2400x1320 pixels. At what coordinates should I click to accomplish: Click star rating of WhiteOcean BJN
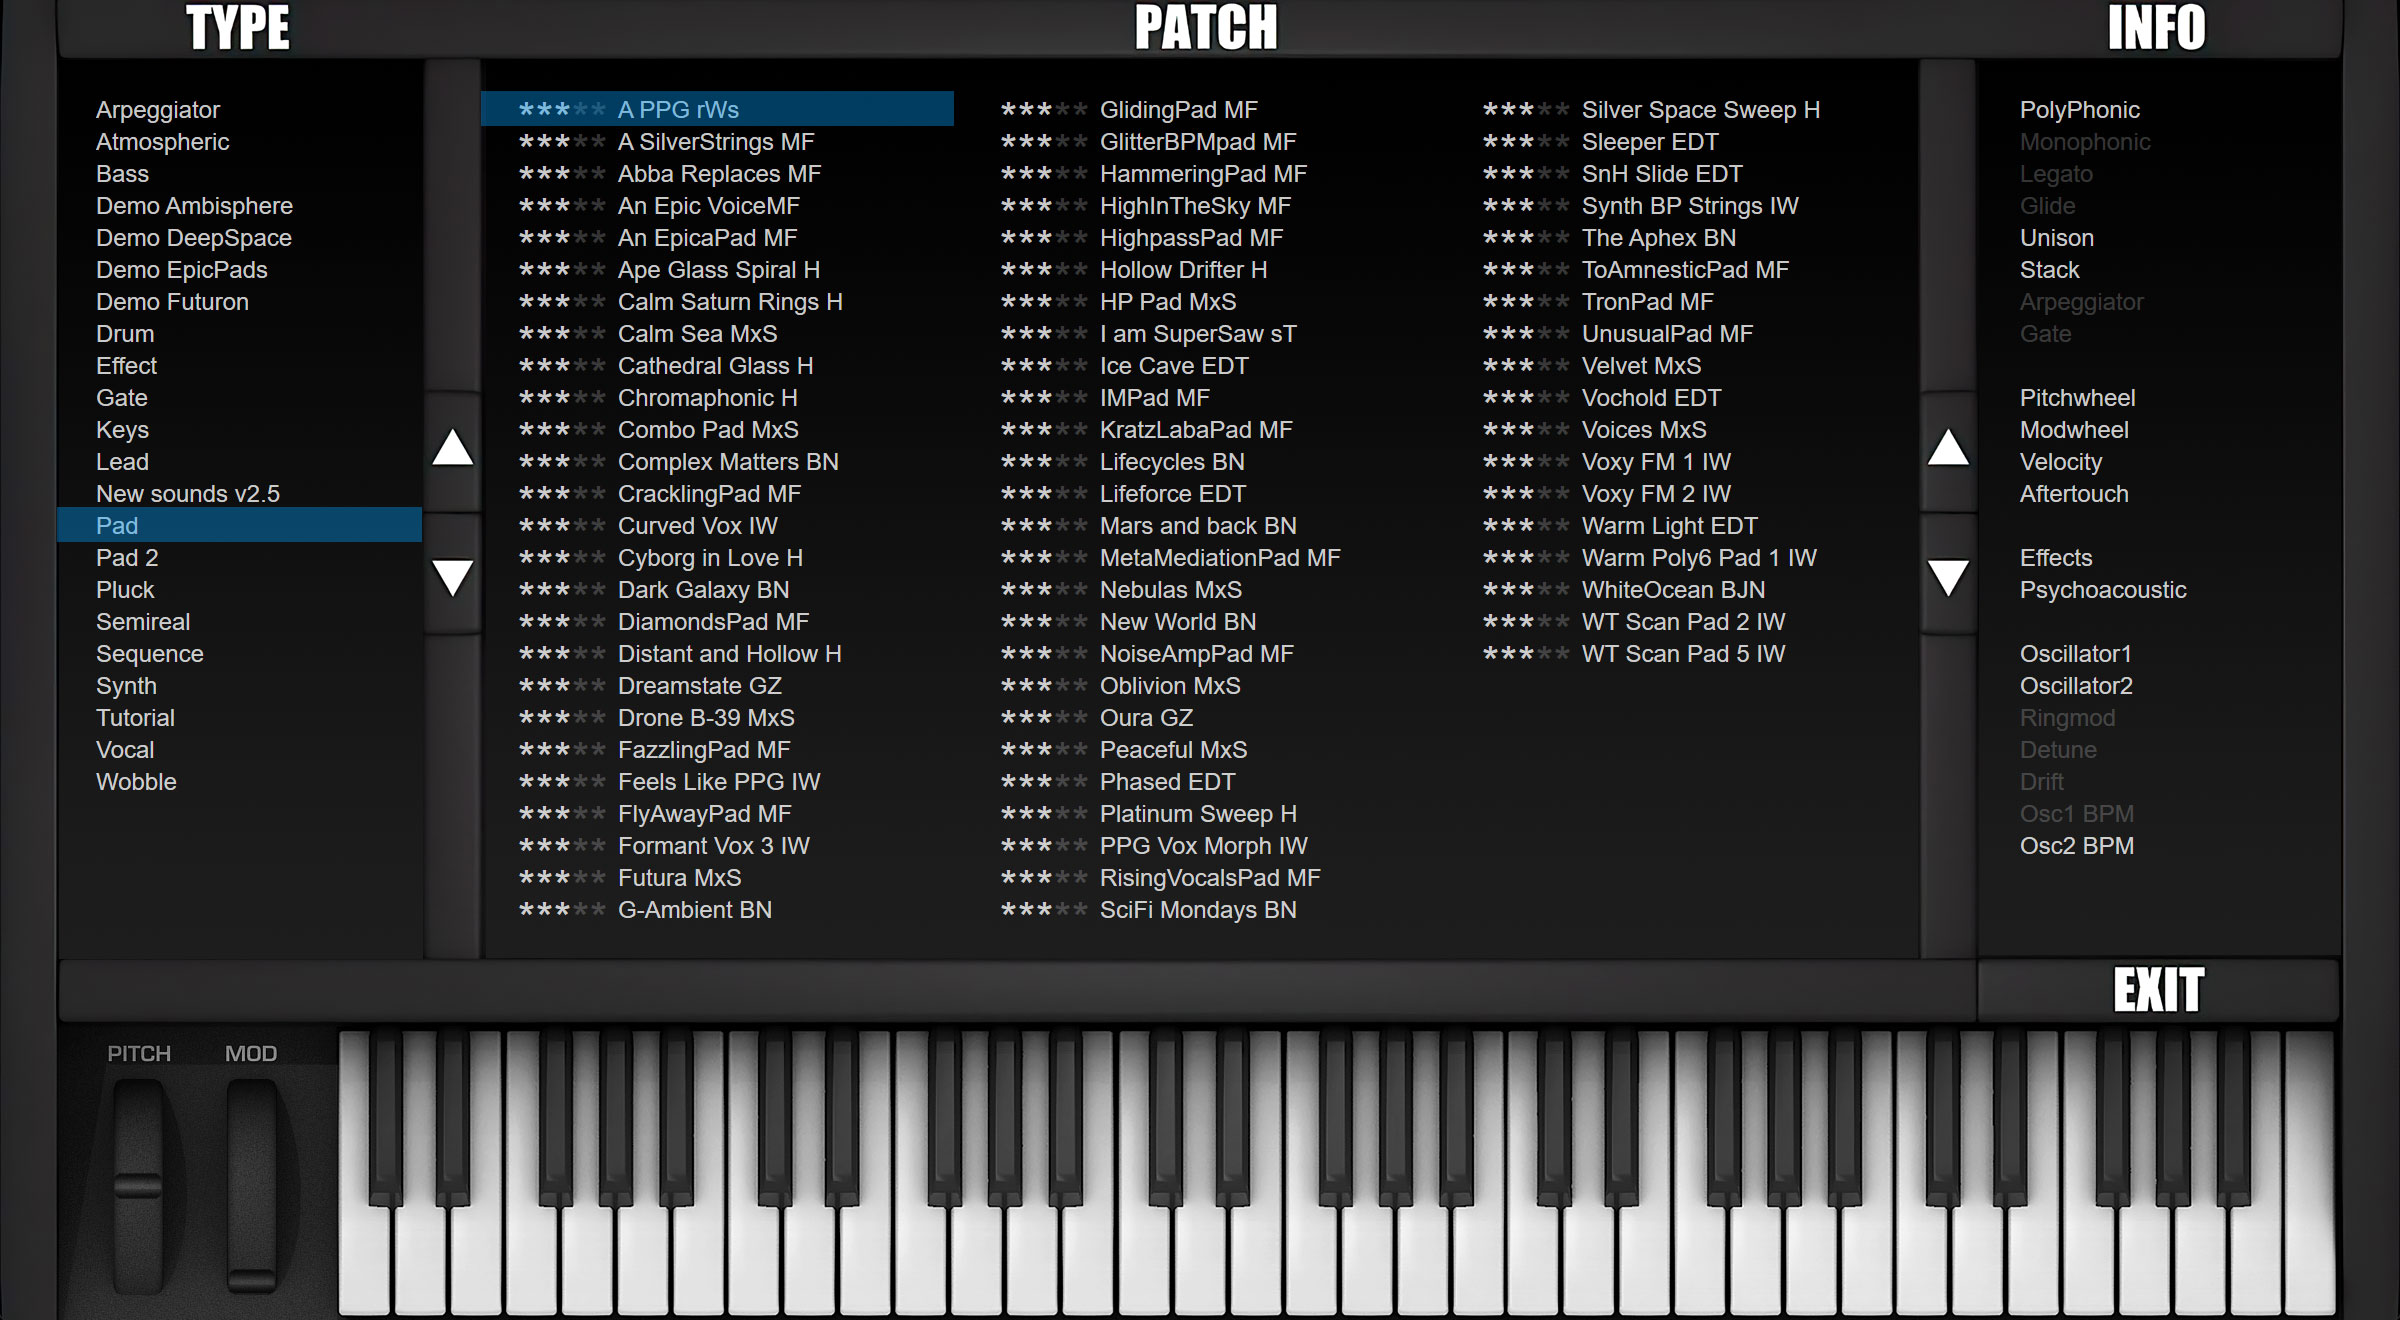tap(1525, 590)
